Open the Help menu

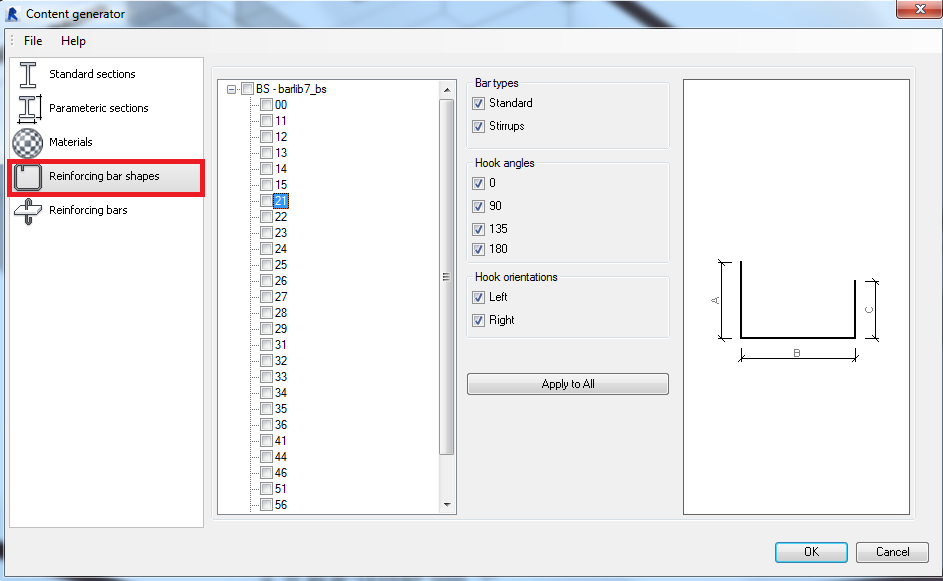tap(73, 41)
